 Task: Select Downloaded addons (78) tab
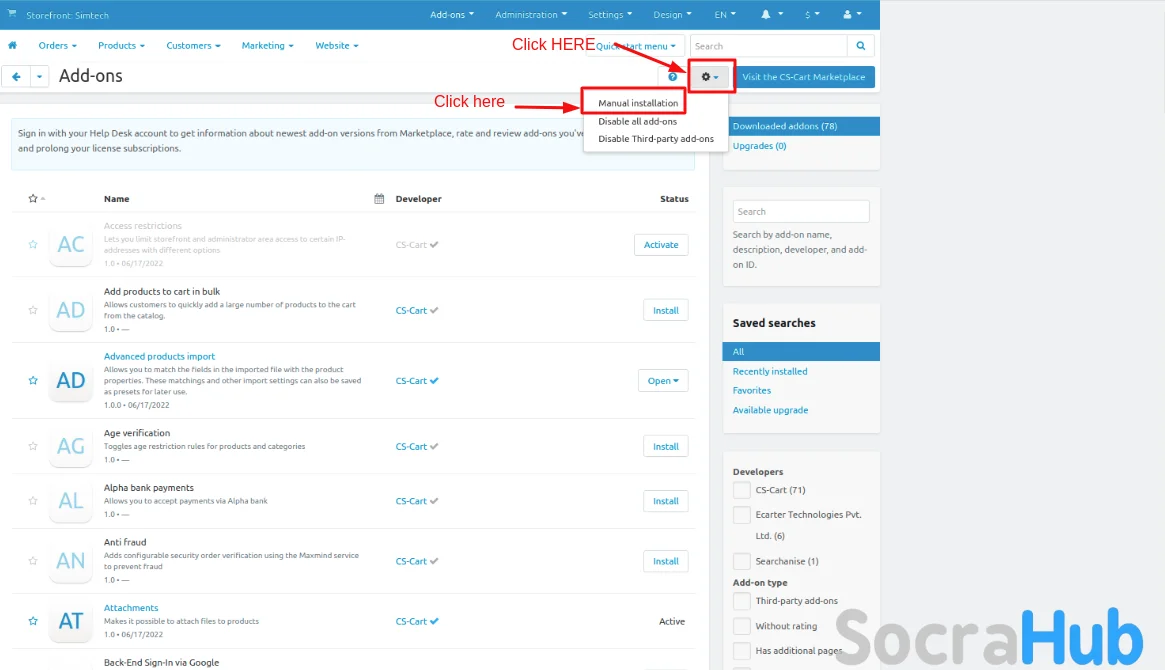click(x=801, y=126)
